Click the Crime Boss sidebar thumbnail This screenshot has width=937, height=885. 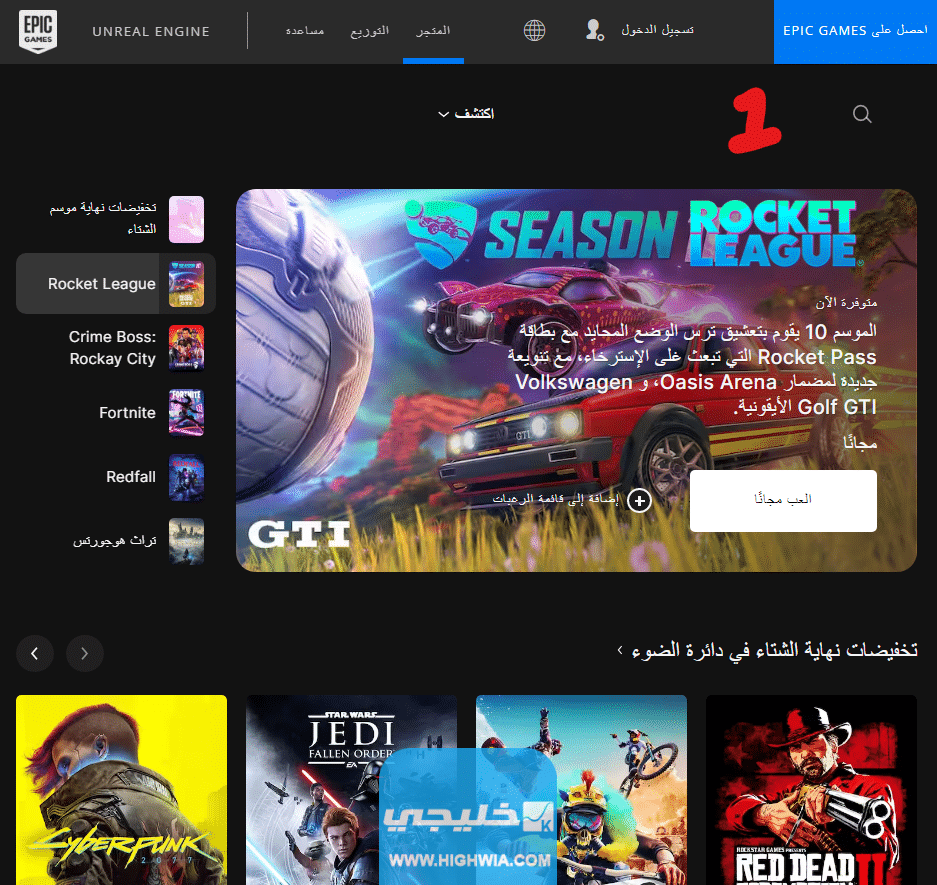(x=186, y=348)
